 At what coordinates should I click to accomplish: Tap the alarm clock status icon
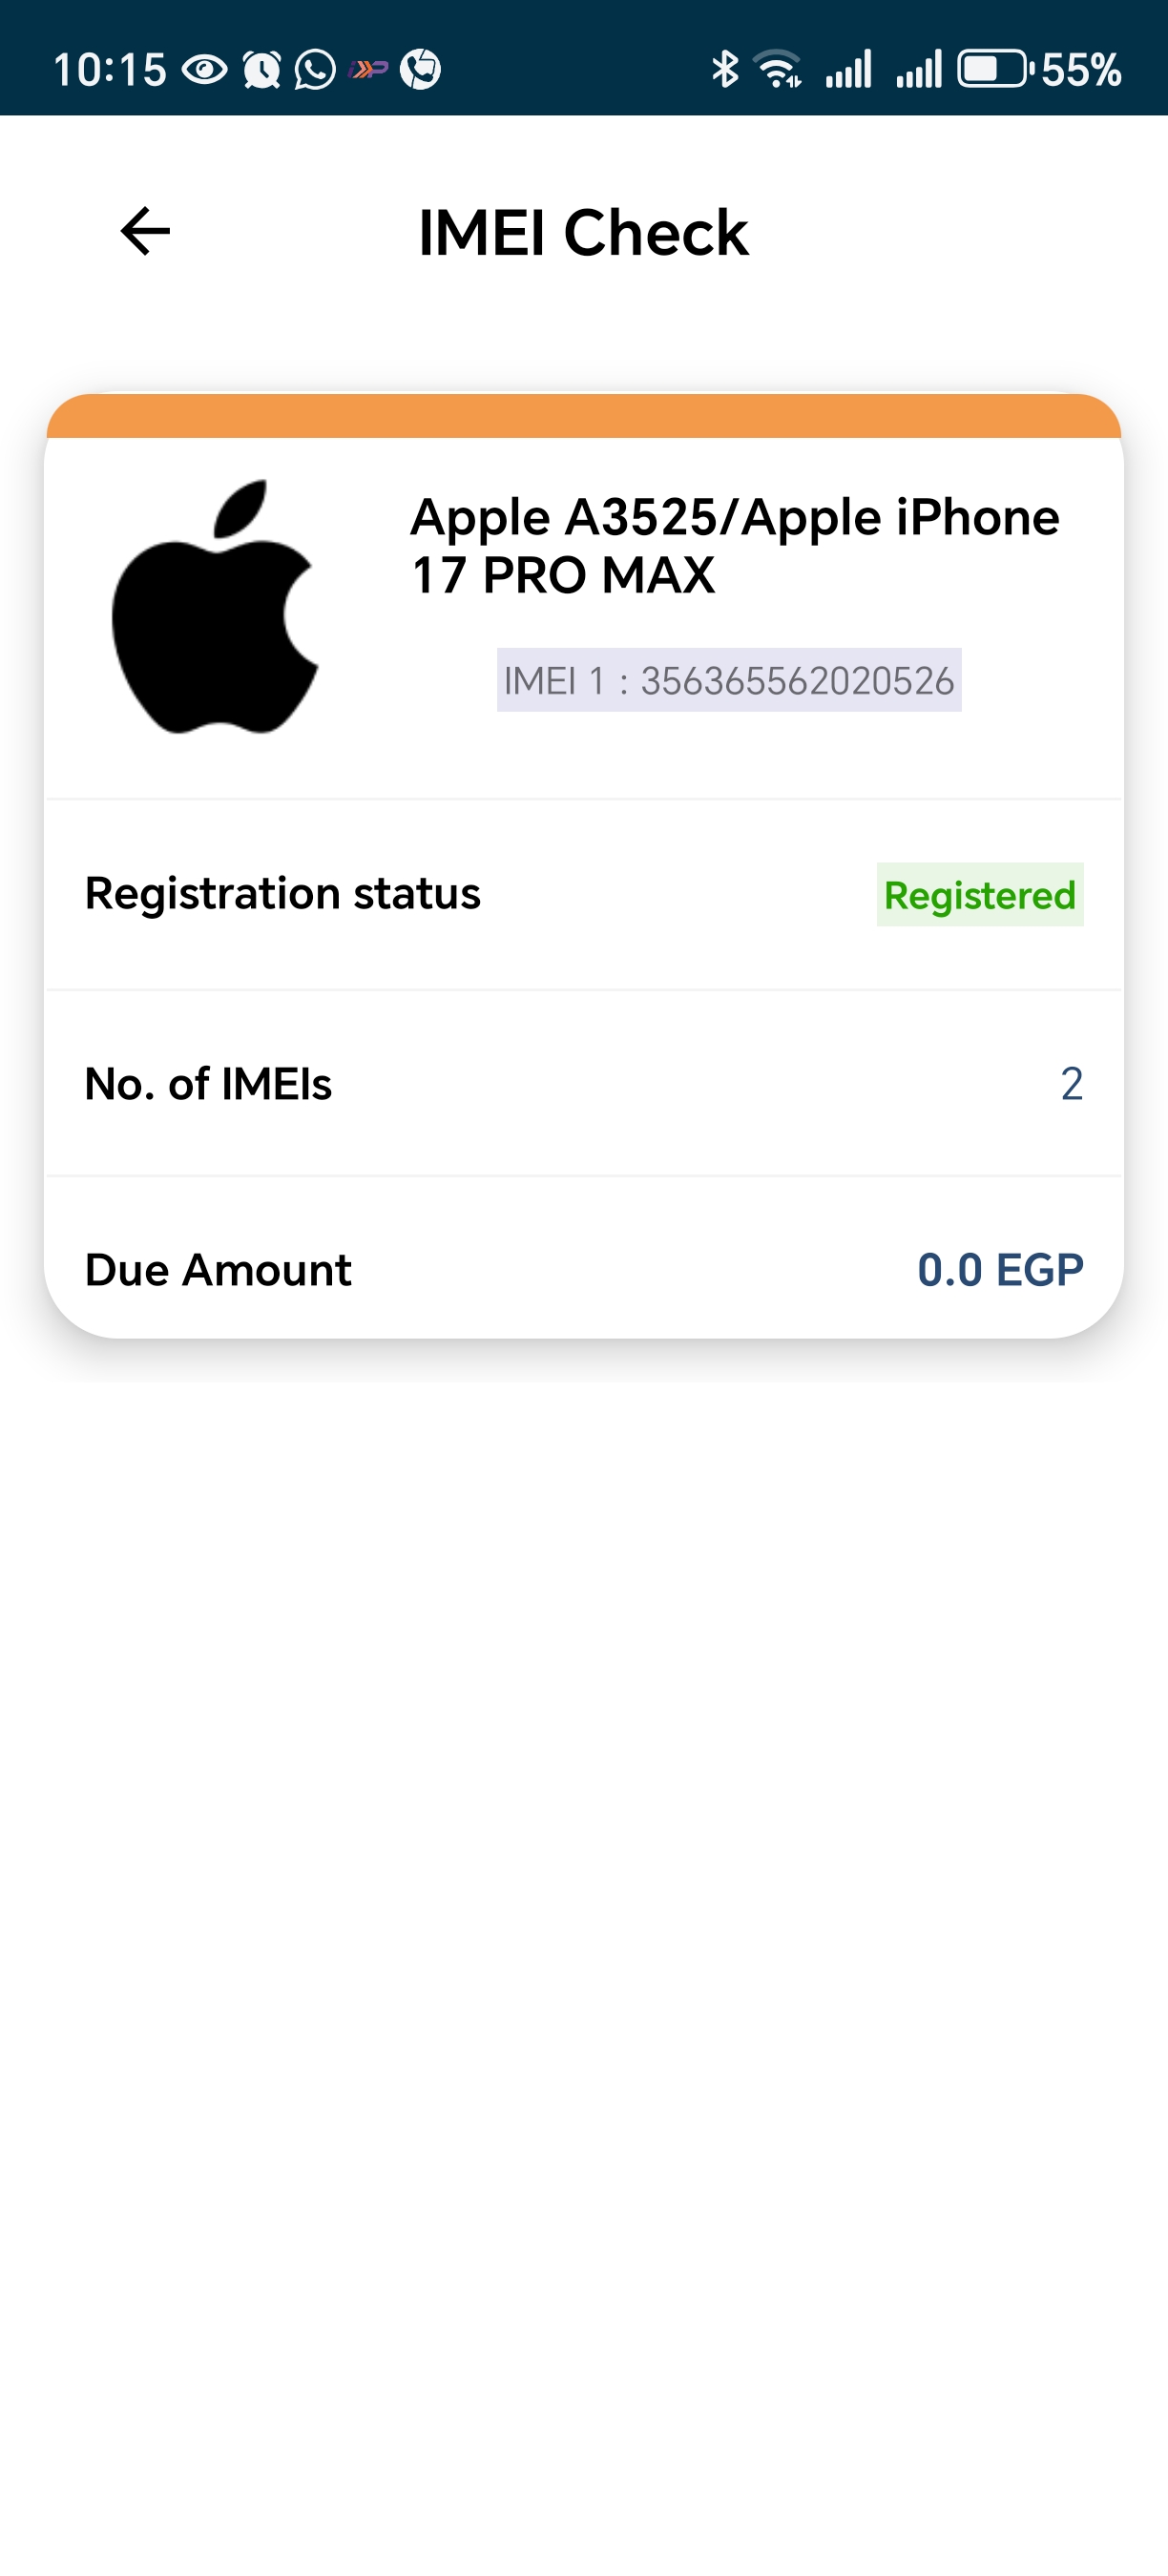[262, 70]
